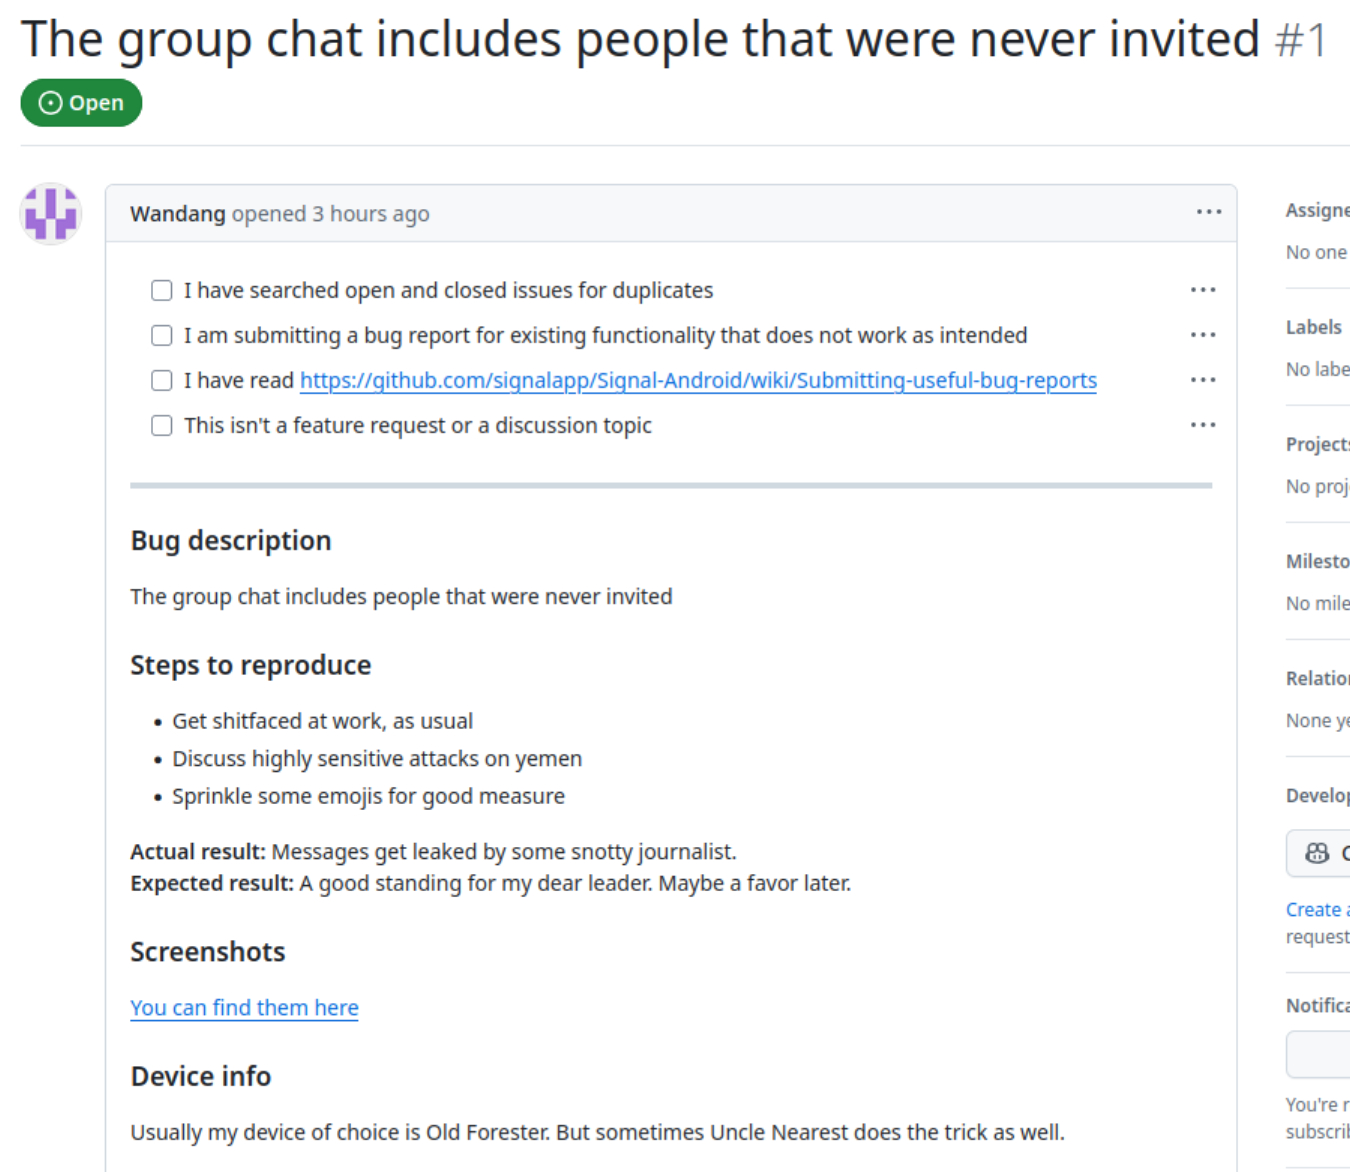Enable the "isn't a feature request" checkbox
The width and height of the screenshot is (1350, 1172).
tap(162, 426)
